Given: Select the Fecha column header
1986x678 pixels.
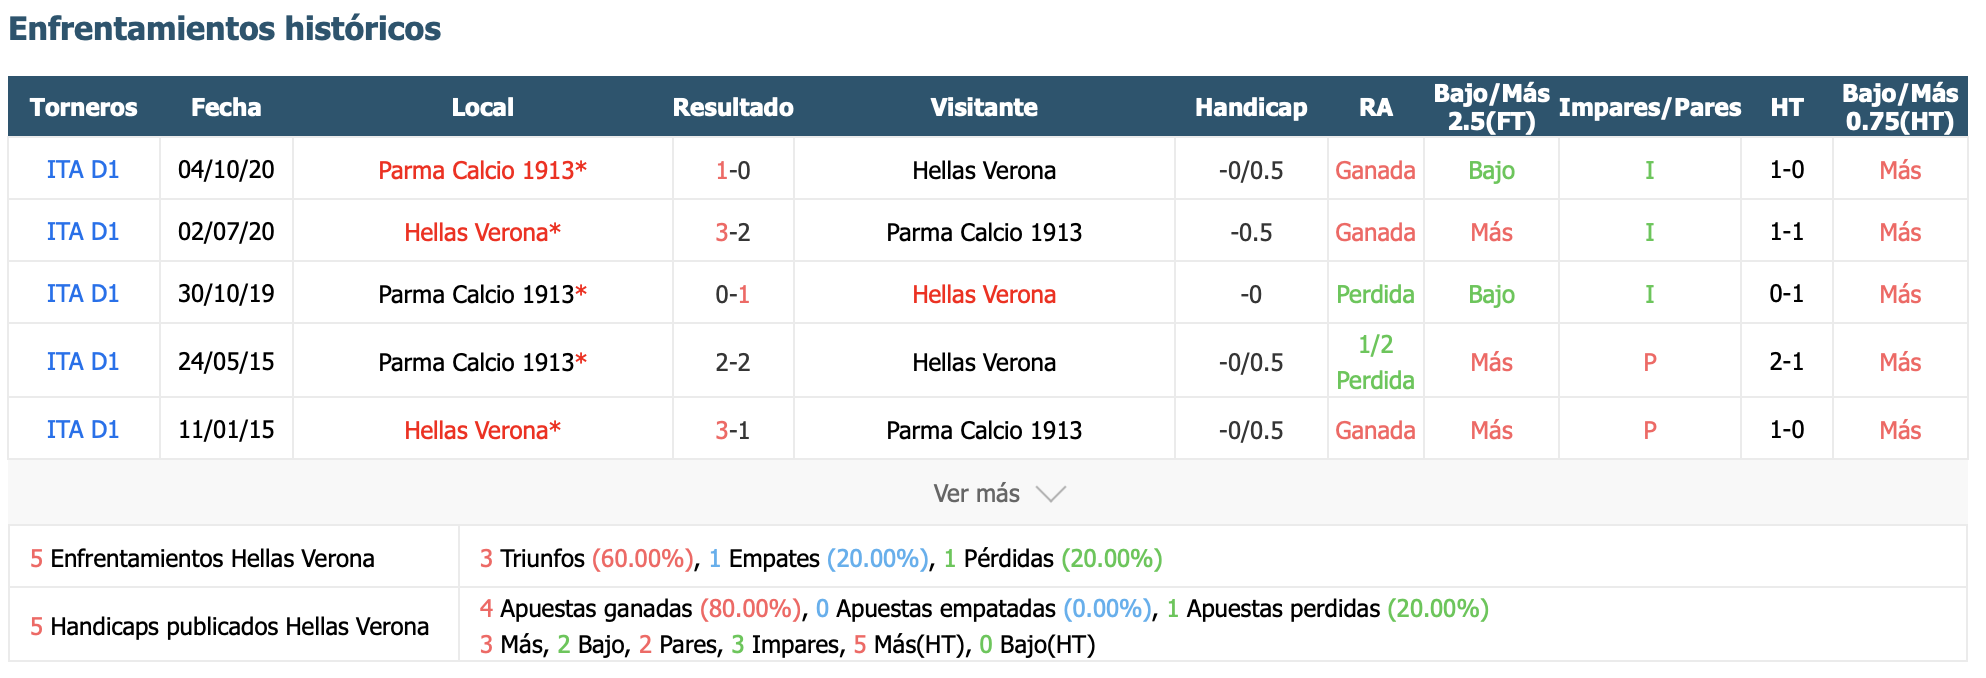Looking at the screenshot, I should pyautogui.click(x=226, y=107).
